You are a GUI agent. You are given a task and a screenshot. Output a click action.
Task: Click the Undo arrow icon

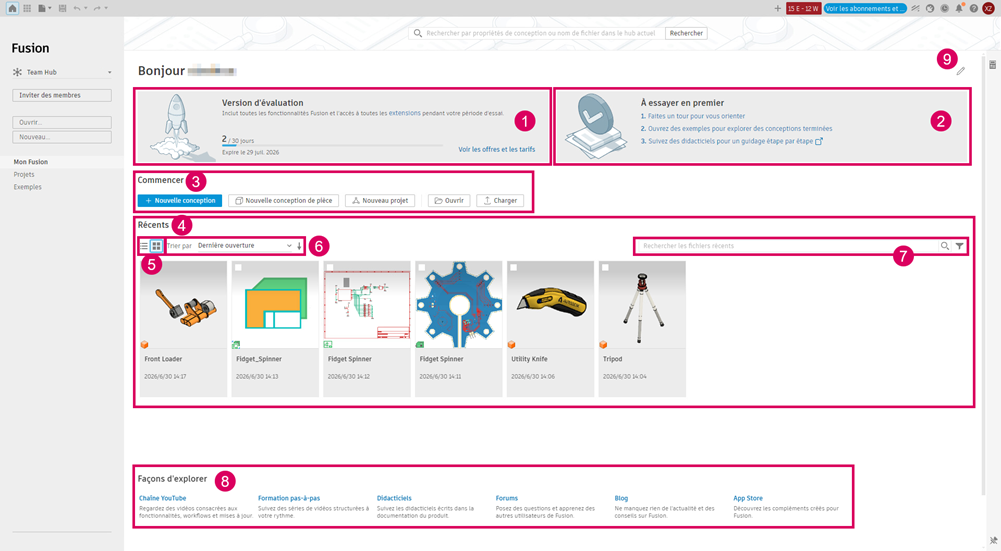[x=77, y=8]
